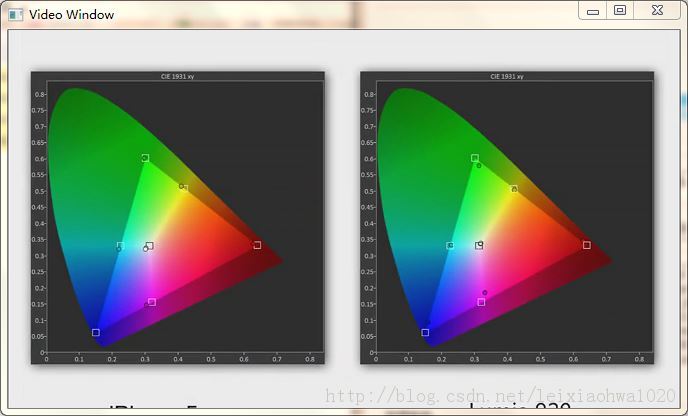688x416 pixels.
Task: Click the Video Window title text
Action: click(x=71, y=14)
